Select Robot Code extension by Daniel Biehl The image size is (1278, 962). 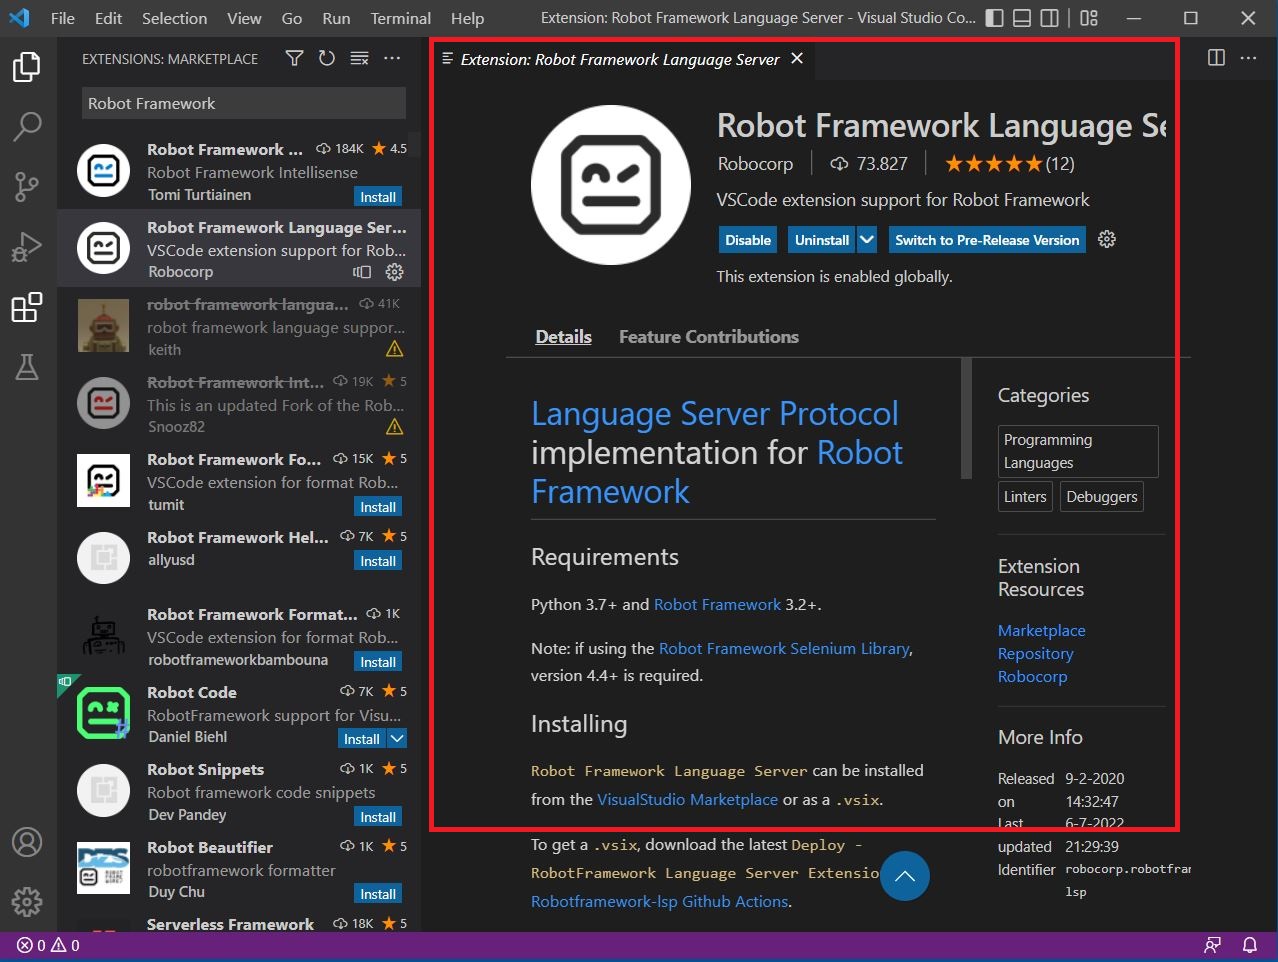239,715
